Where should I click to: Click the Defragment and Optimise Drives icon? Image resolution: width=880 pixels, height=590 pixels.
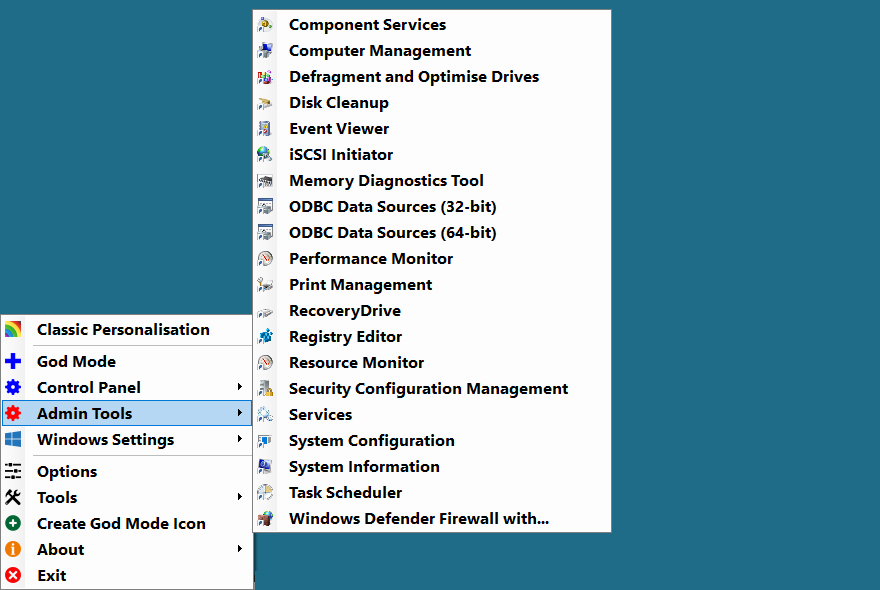coord(265,77)
